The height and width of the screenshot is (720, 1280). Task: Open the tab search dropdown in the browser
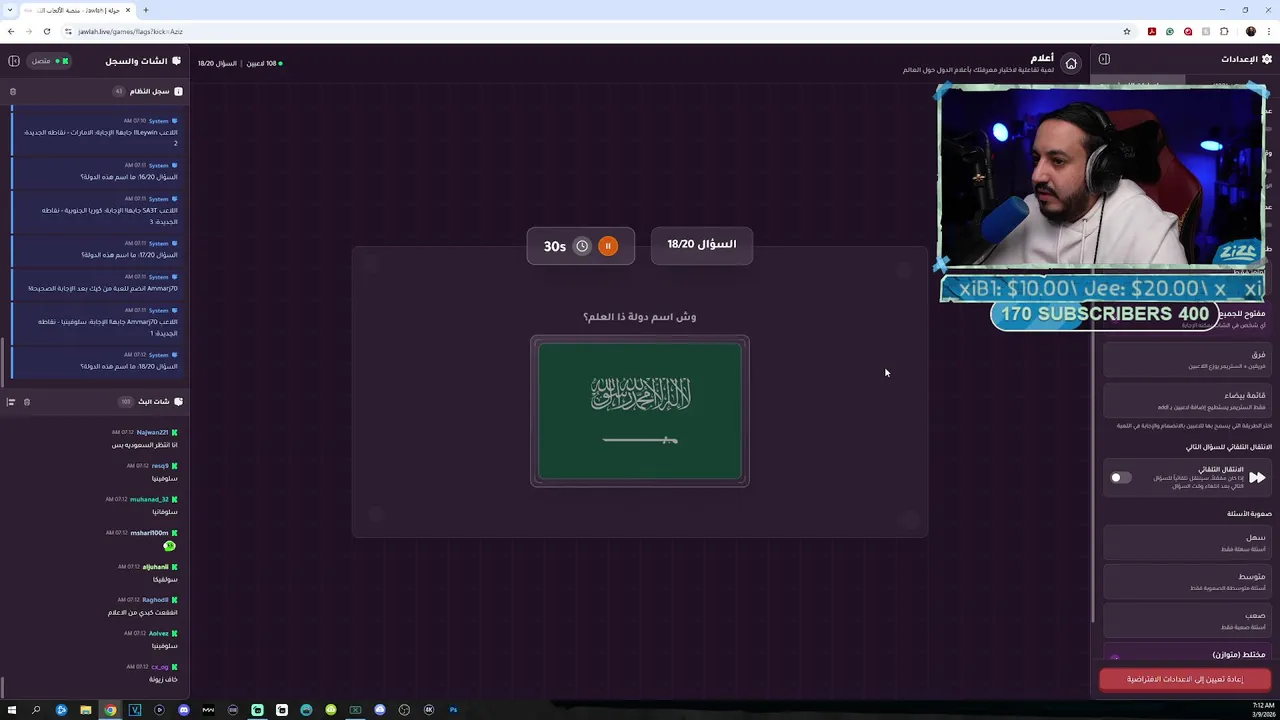(x=10, y=10)
